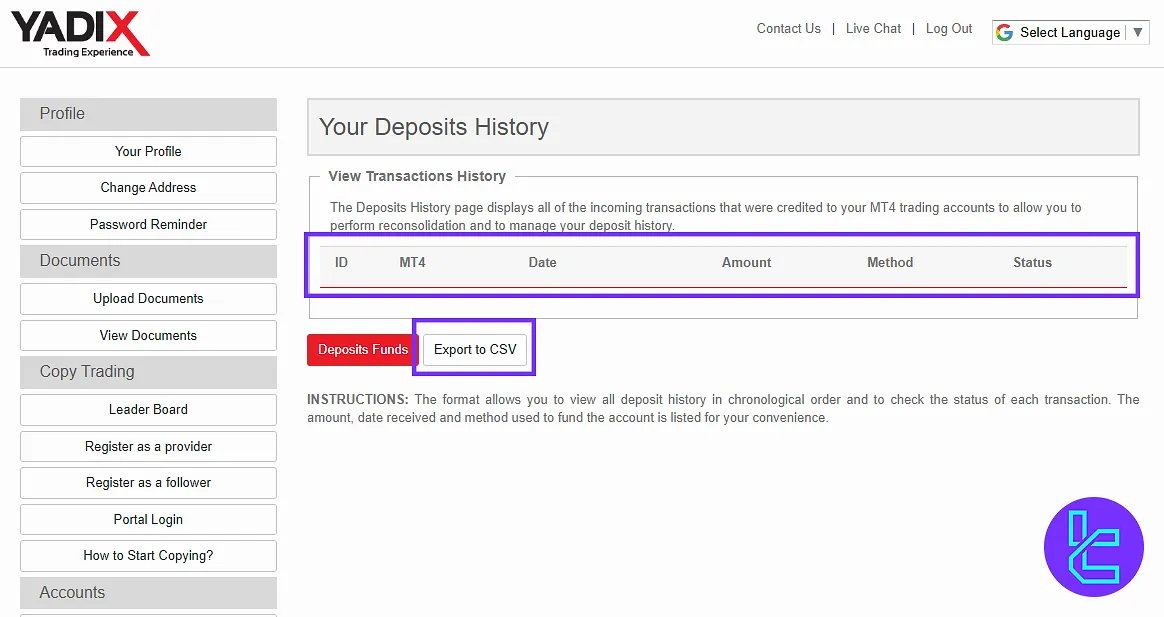Click the Copy Trading section header
The image size is (1164, 617).
coord(148,371)
